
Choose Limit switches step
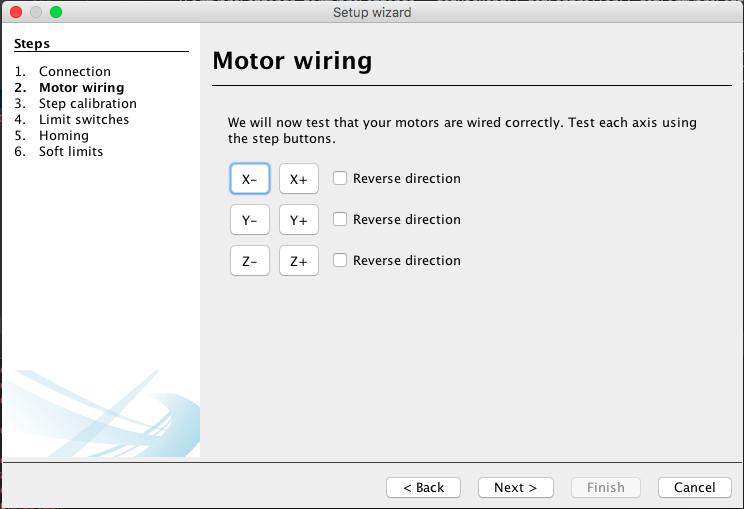[x=84, y=120]
